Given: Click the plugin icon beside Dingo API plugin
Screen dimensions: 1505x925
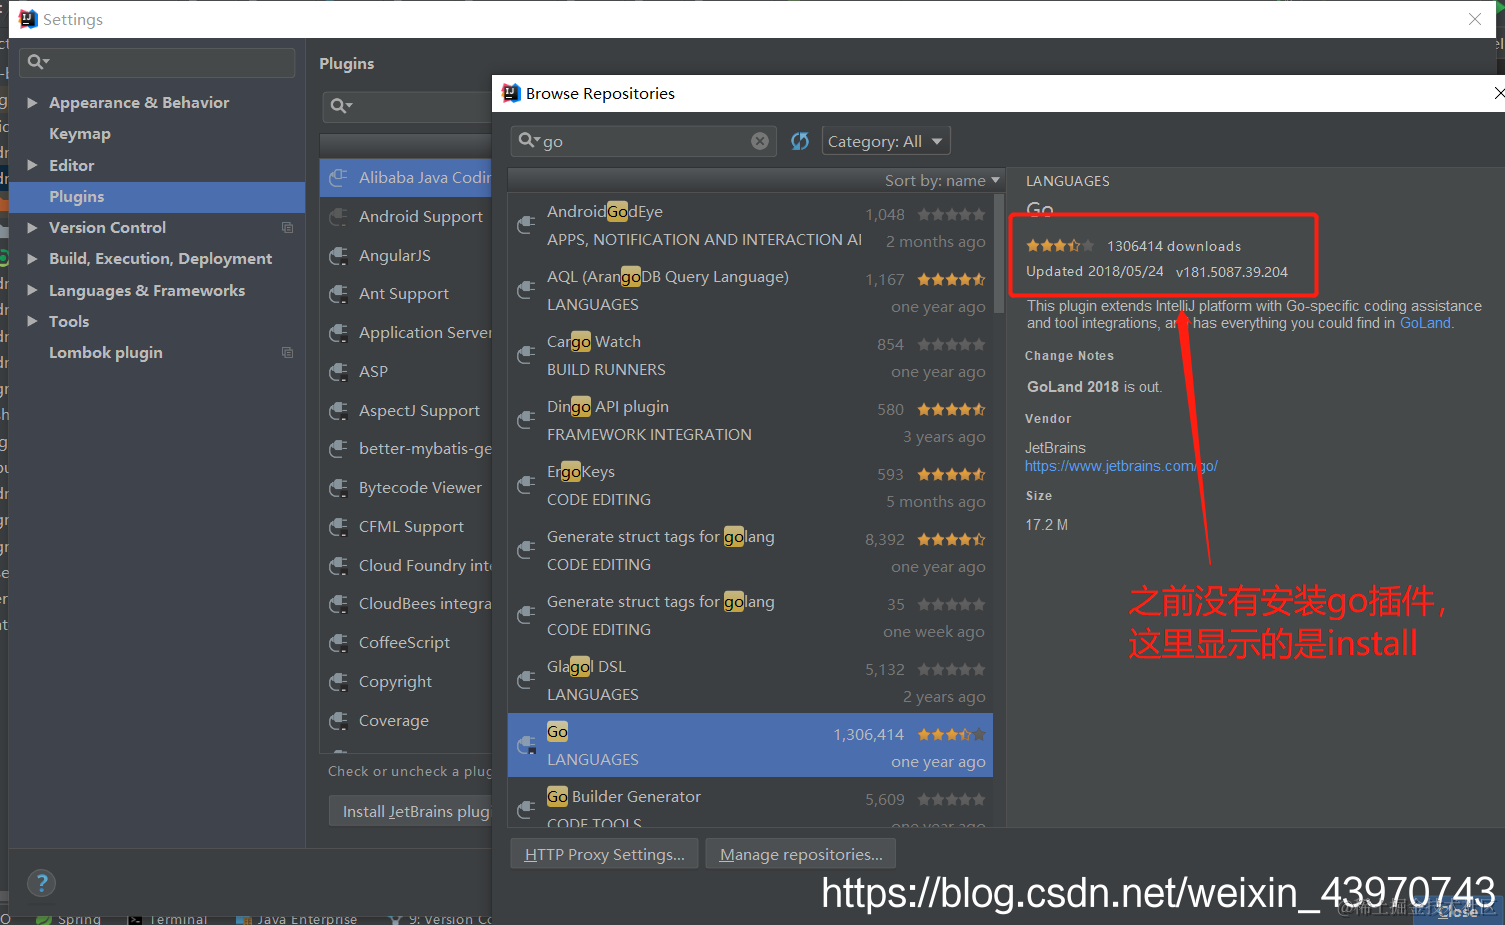Looking at the screenshot, I should (526, 421).
